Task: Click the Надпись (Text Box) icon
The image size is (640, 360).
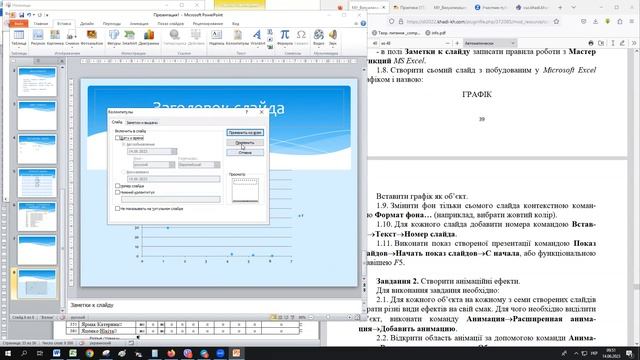Action: [x=216, y=38]
